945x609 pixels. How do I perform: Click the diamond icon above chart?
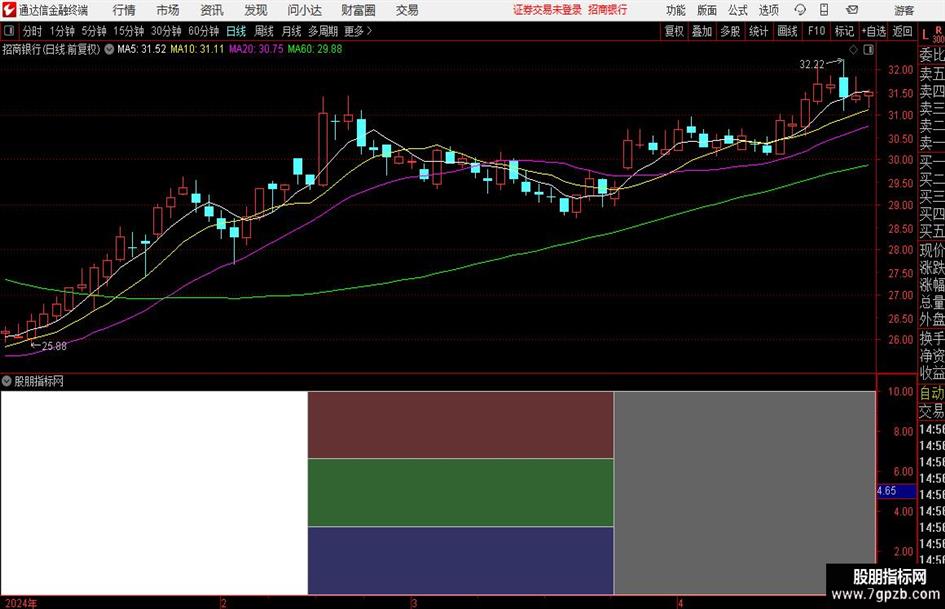(x=853, y=50)
